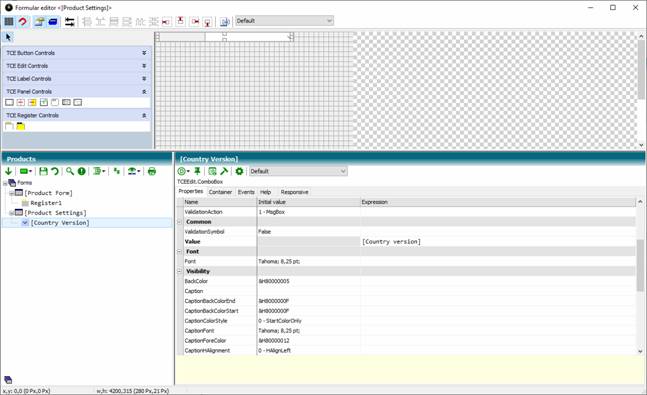The width and height of the screenshot is (647, 395).
Task: Click the green gear settings icon
Action: click(x=239, y=171)
